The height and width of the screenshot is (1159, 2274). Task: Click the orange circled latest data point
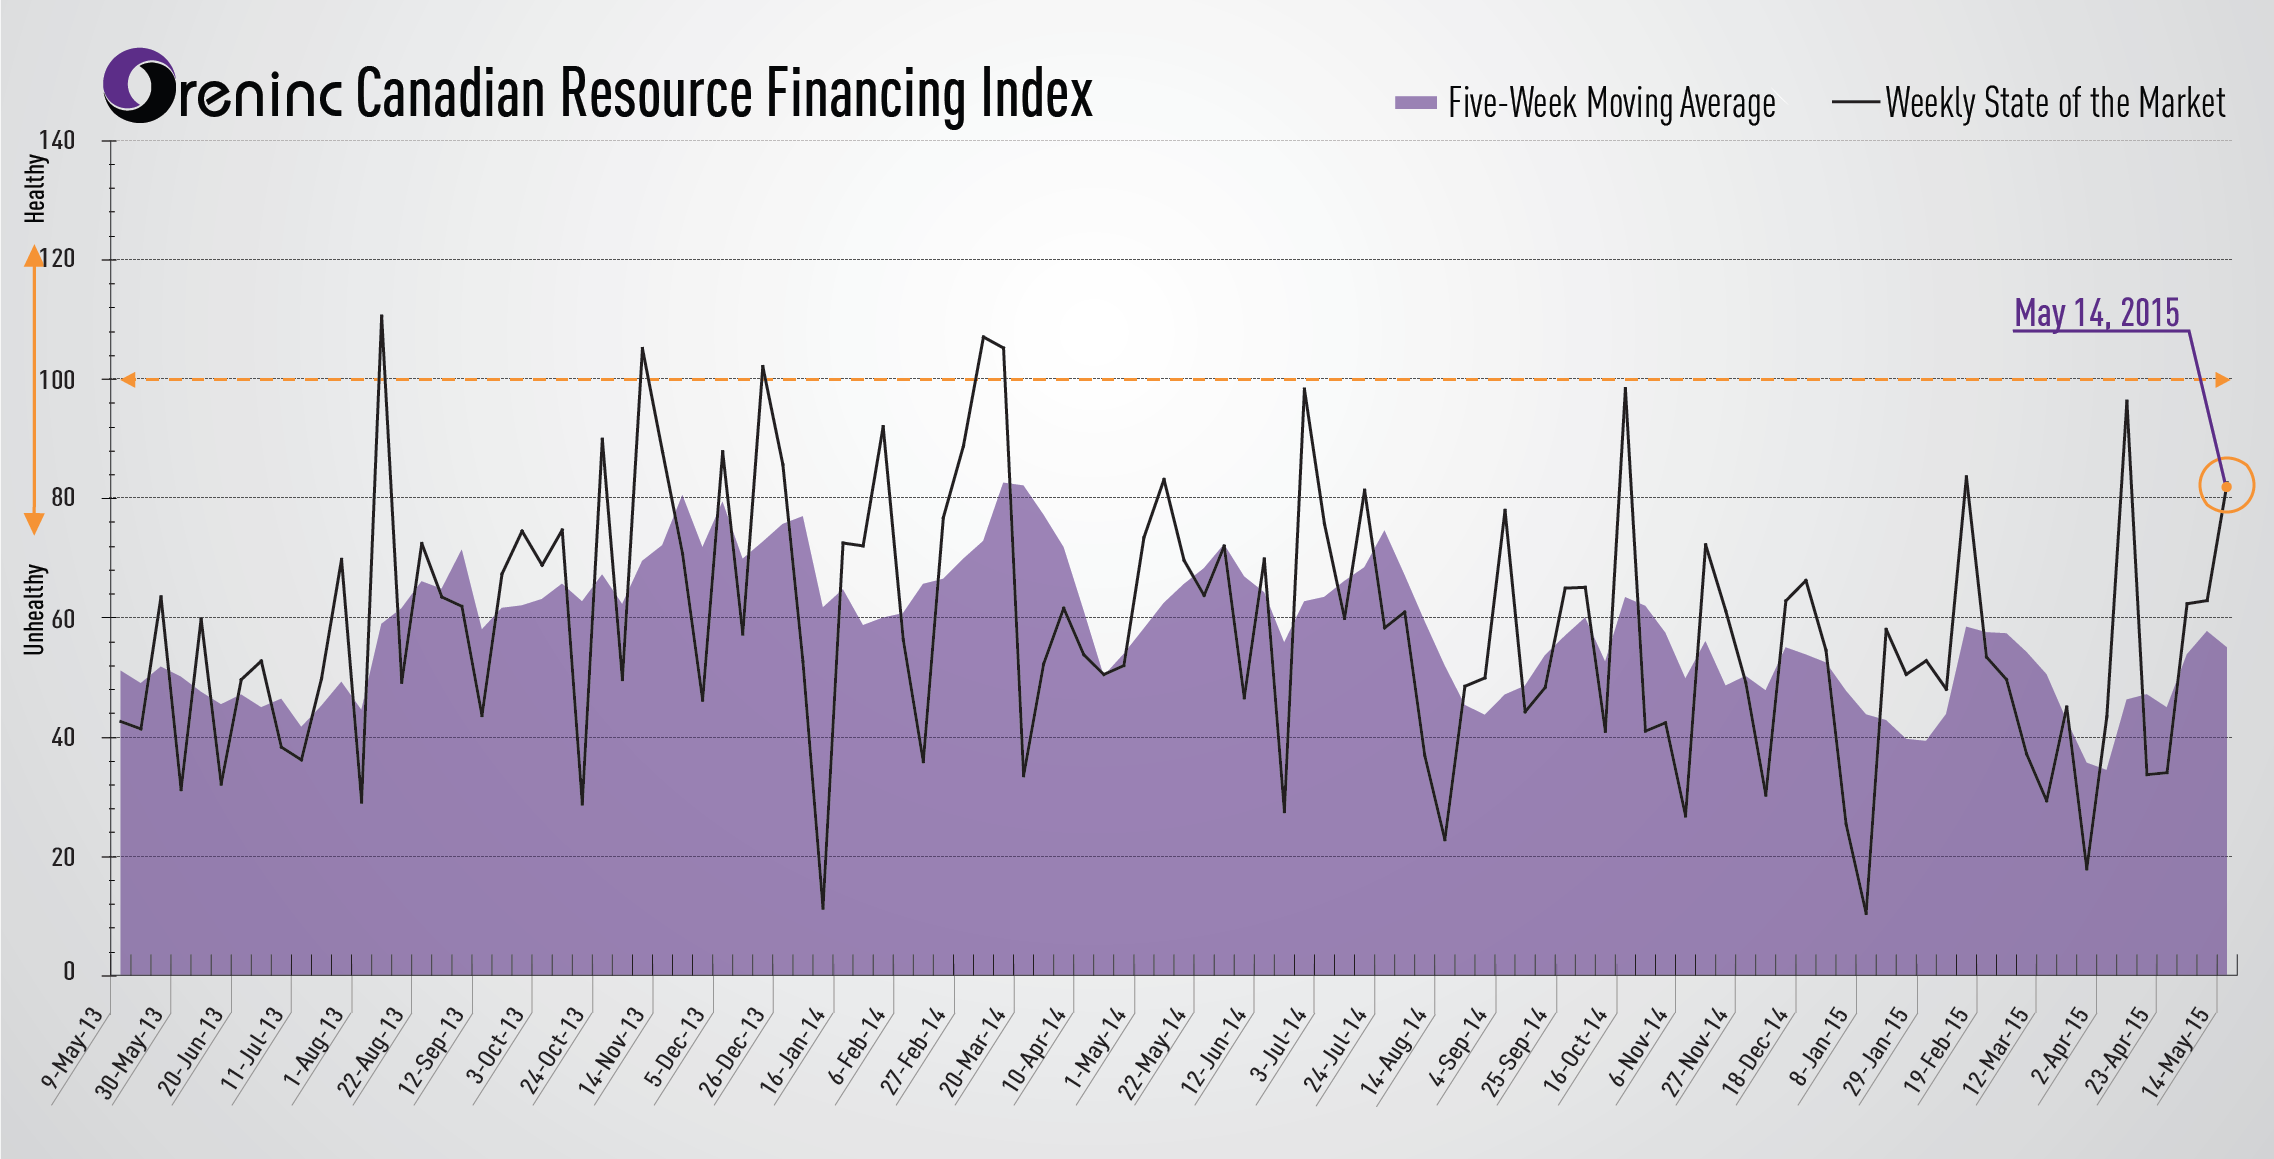click(2226, 486)
